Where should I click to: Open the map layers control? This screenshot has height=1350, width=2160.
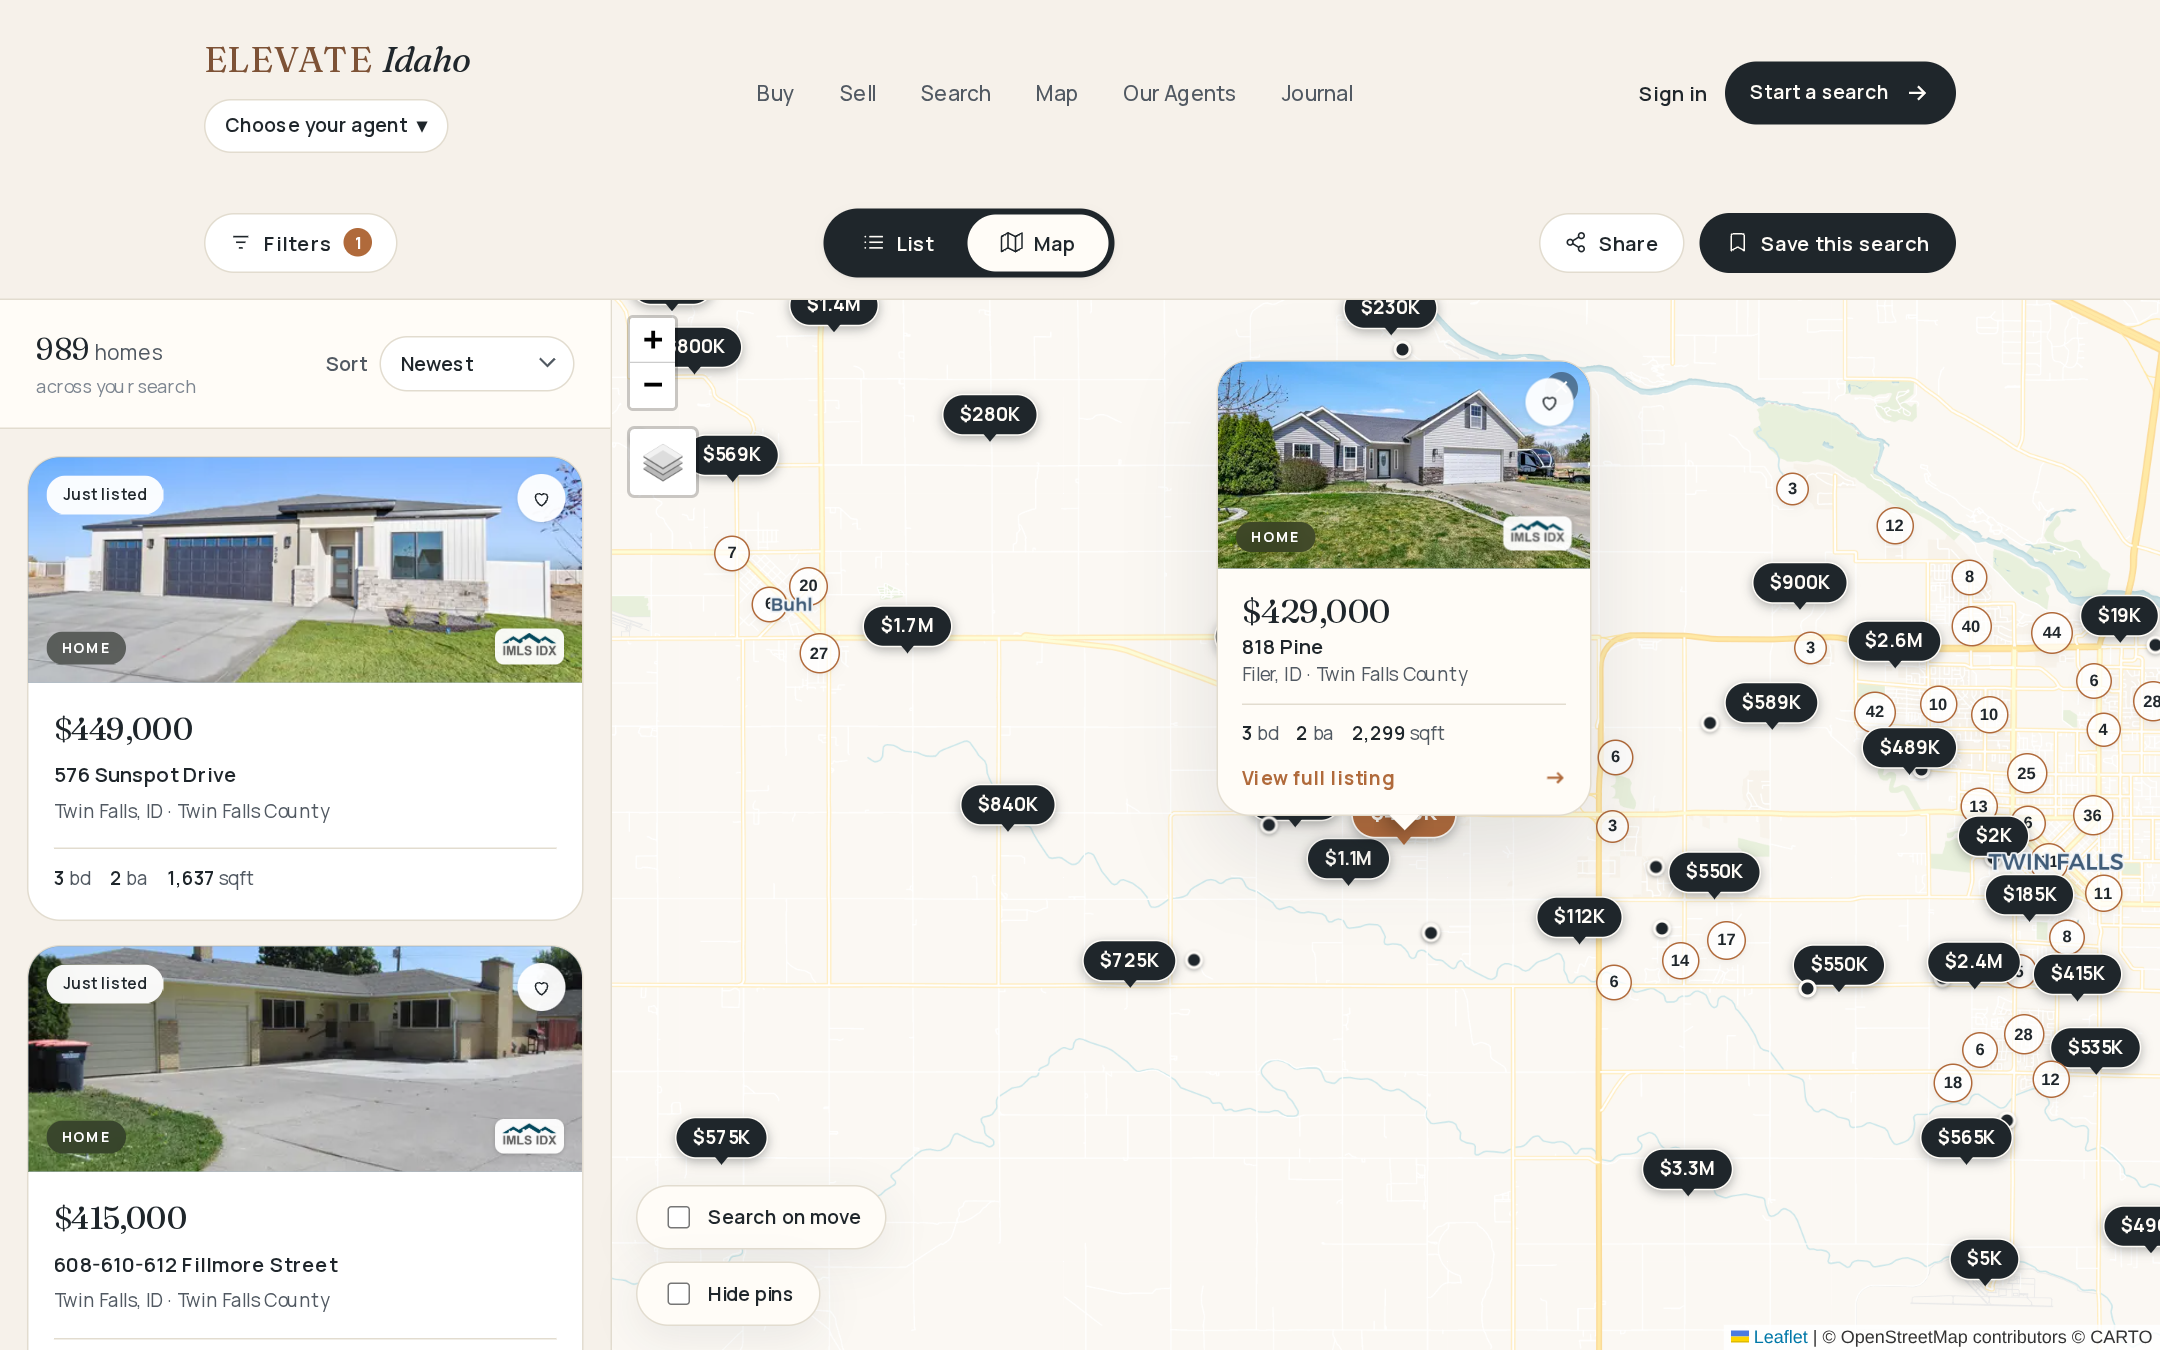(x=662, y=462)
